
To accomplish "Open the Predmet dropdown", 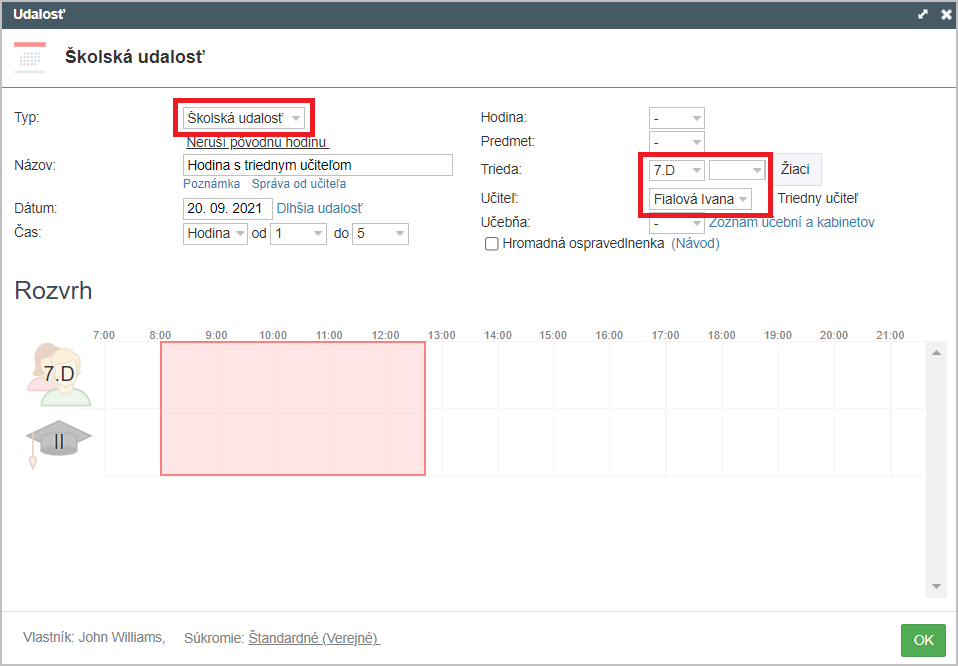I will point(676,142).
